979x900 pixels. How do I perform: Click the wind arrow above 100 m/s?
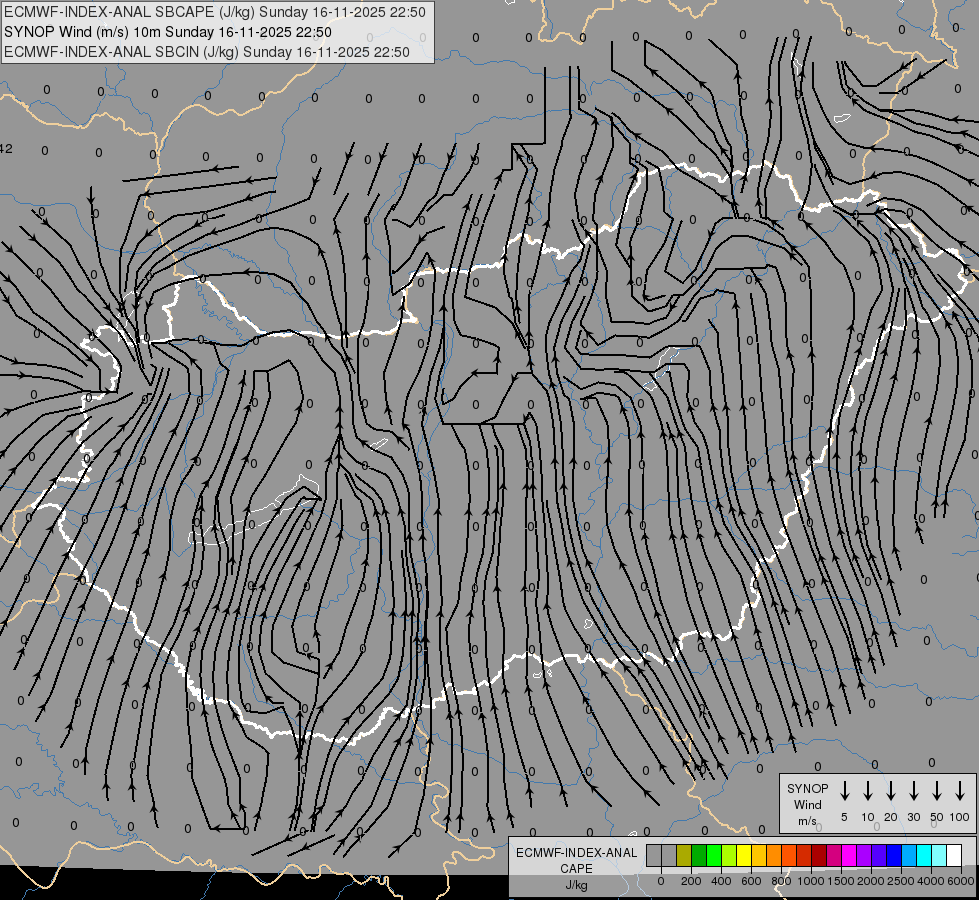tap(960, 790)
